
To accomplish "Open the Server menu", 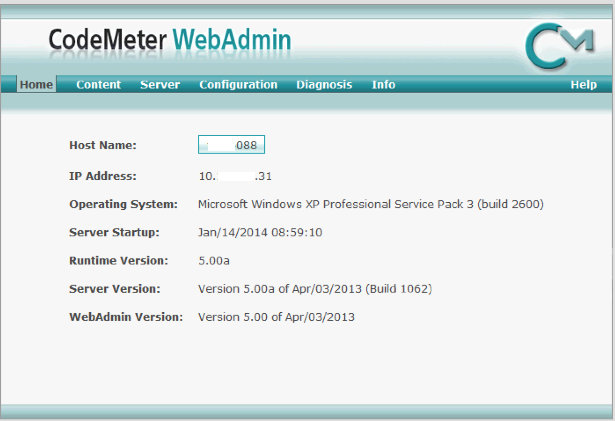I will (x=160, y=85).
